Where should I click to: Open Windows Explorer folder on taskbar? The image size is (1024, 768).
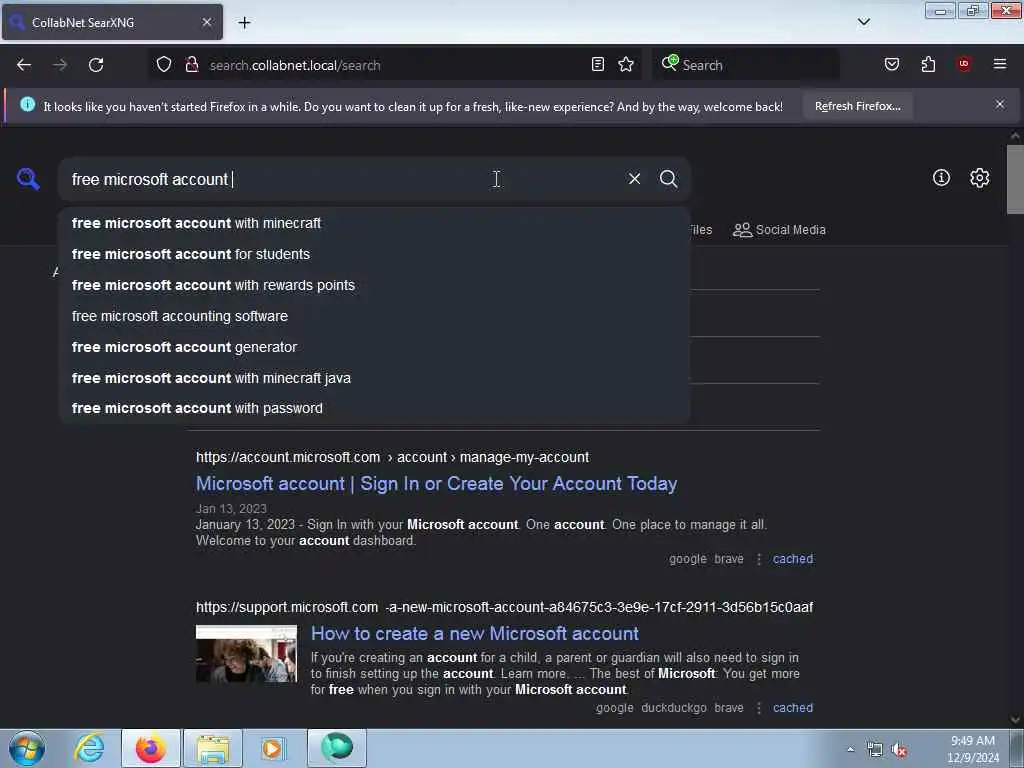[x=213, y=748]
